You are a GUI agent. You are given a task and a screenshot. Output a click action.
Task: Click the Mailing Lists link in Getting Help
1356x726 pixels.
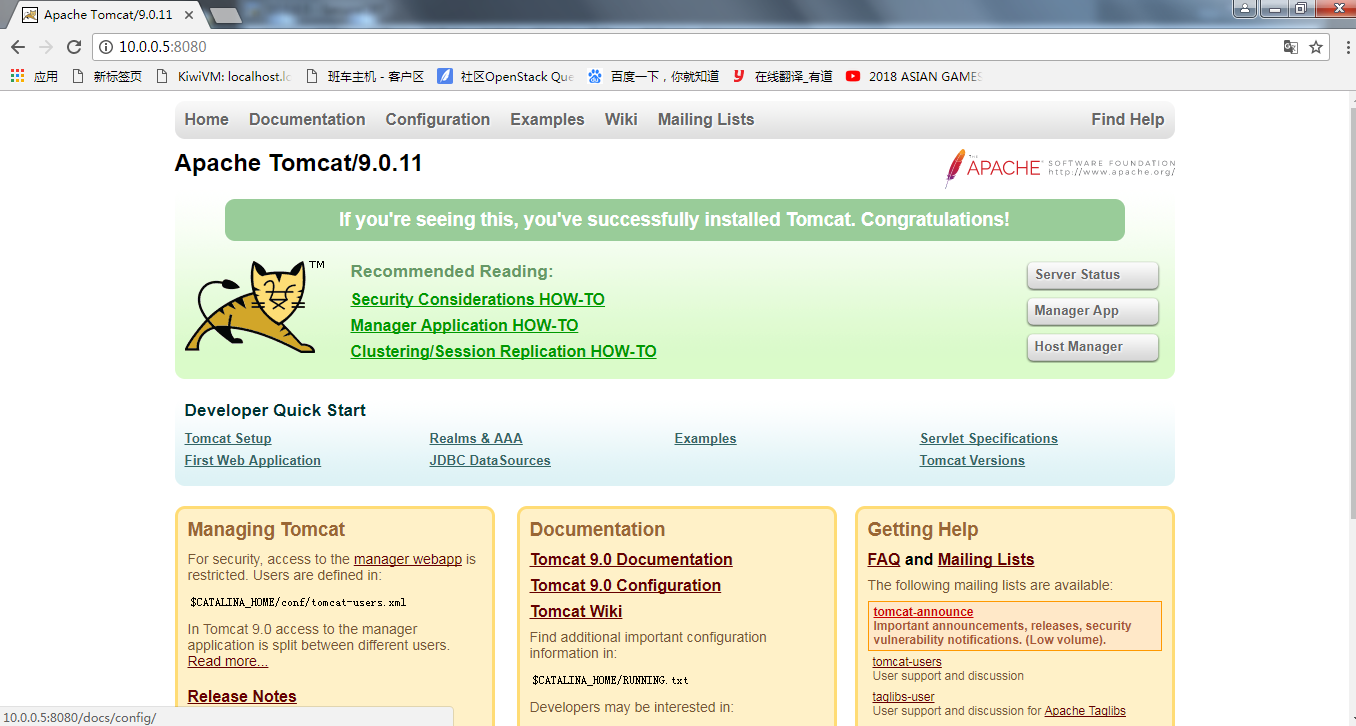tap(986, 559)
